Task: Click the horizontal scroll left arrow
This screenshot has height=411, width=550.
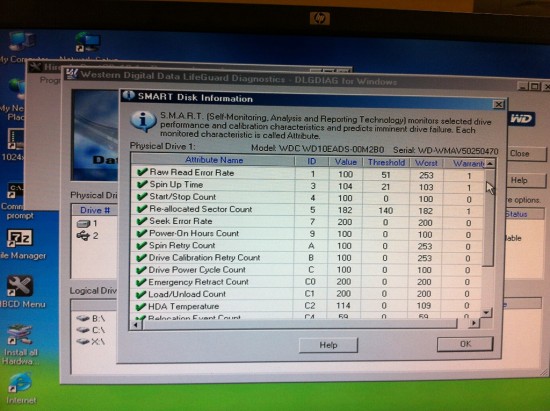Action: tap(136, 325)
